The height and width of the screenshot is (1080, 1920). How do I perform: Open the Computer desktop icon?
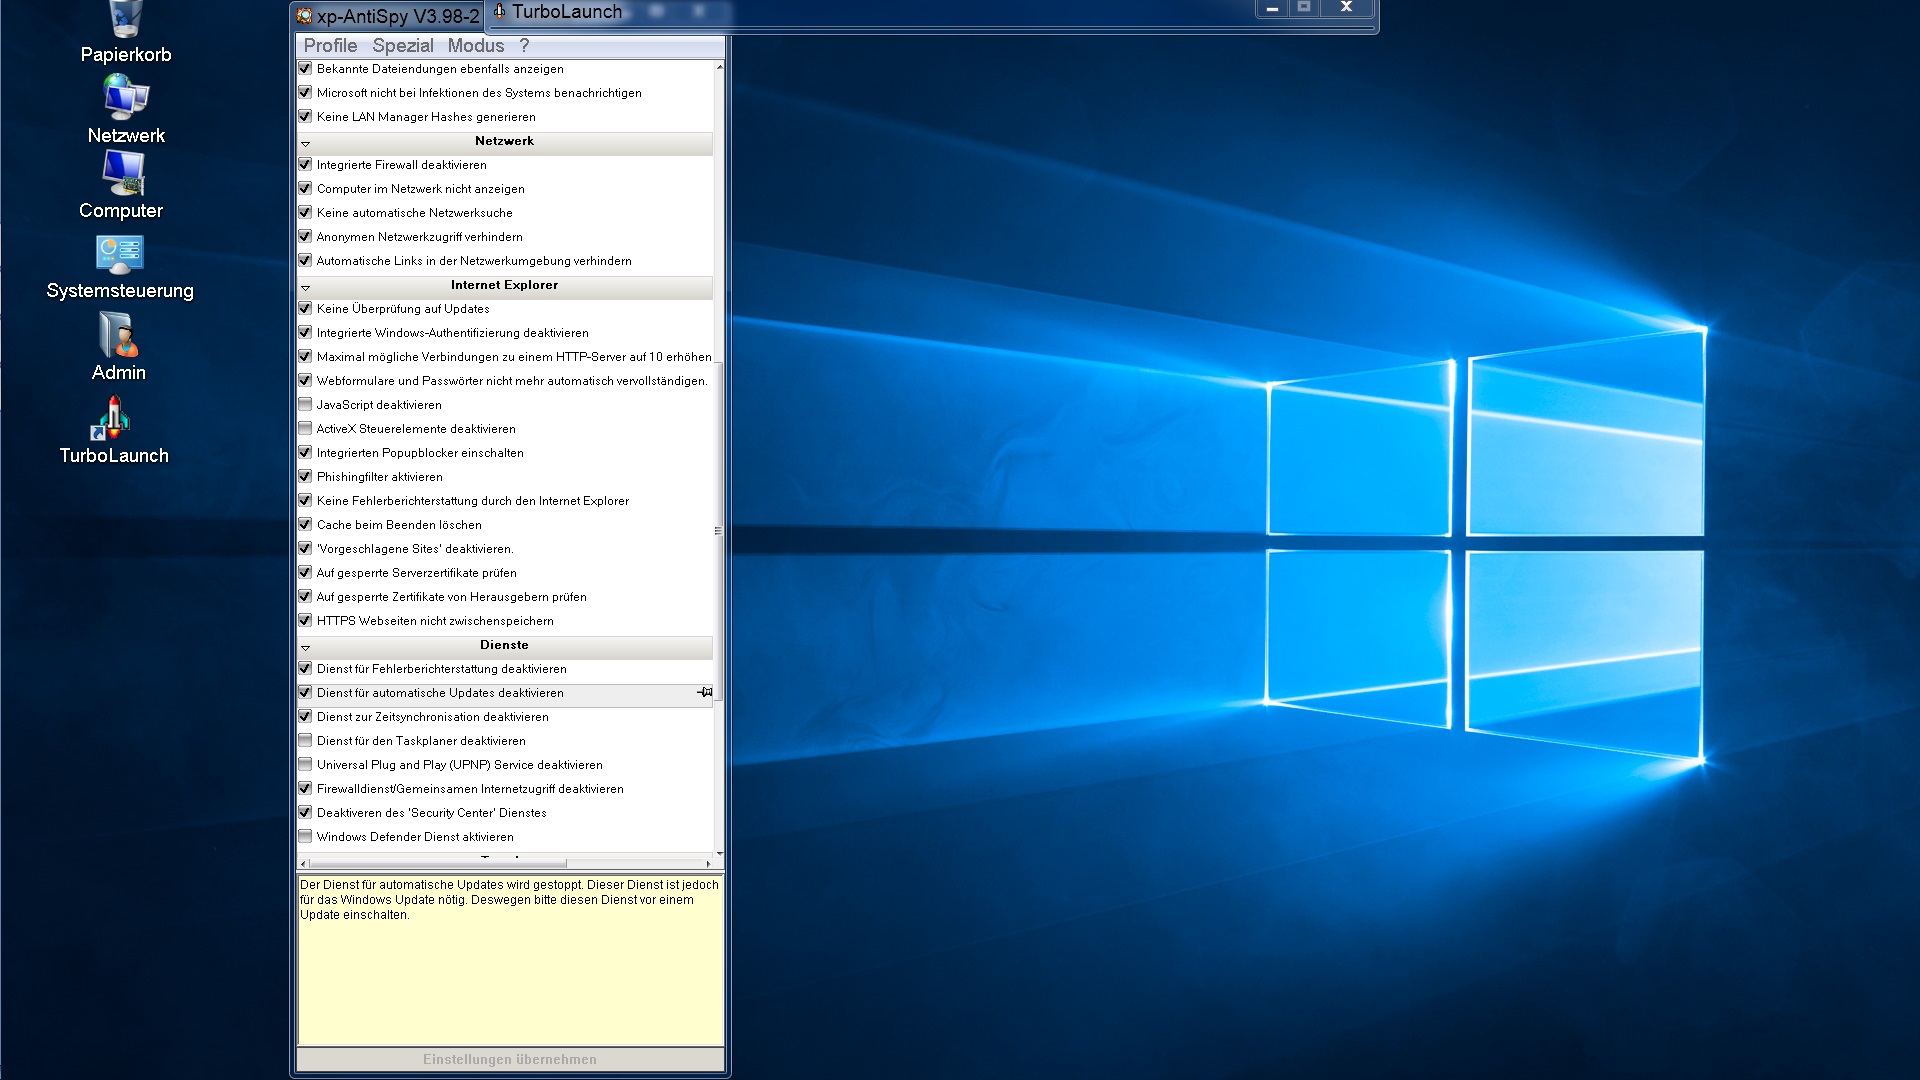coord(123,175)
